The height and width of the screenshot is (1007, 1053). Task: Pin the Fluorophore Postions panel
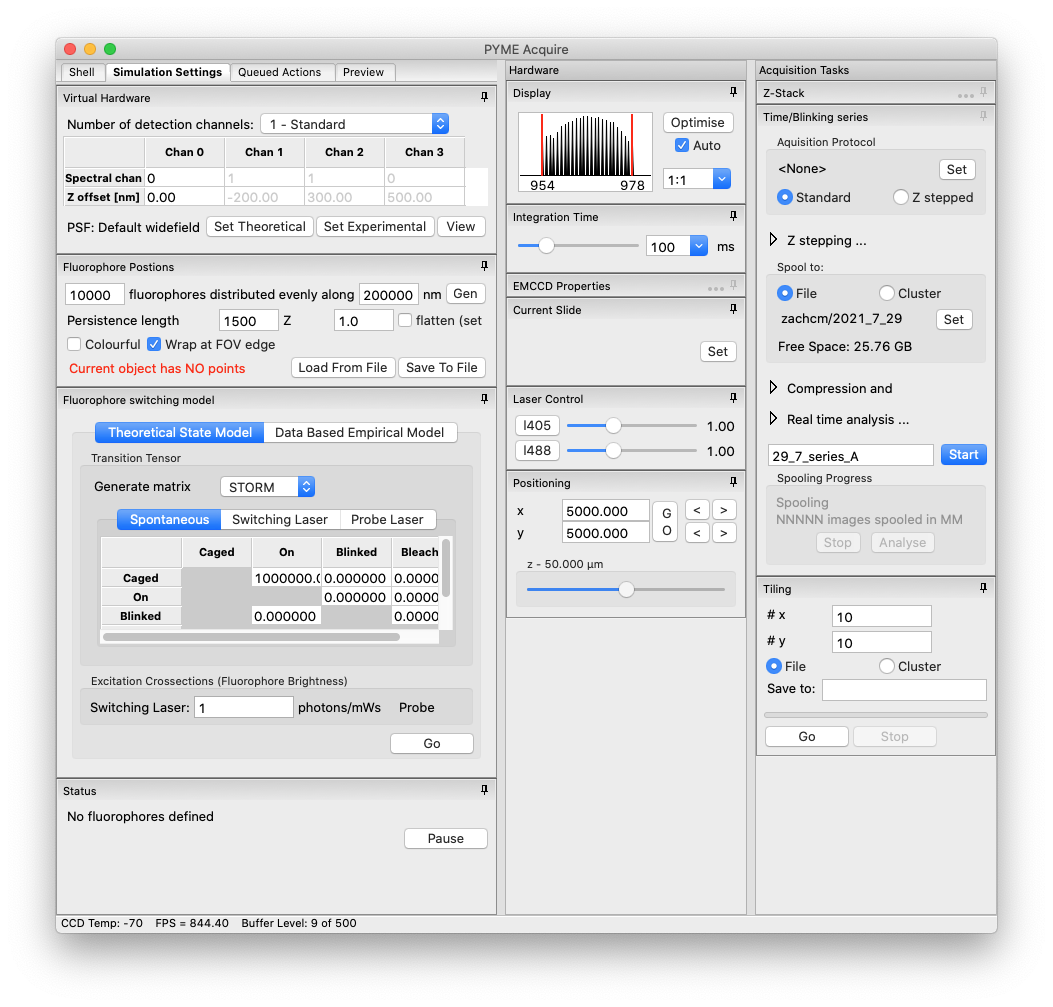(484, 266)
